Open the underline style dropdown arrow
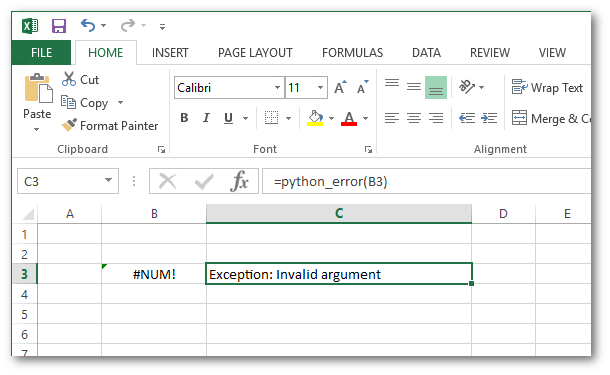This screenshot has height=375, width=610. [245, 118]
